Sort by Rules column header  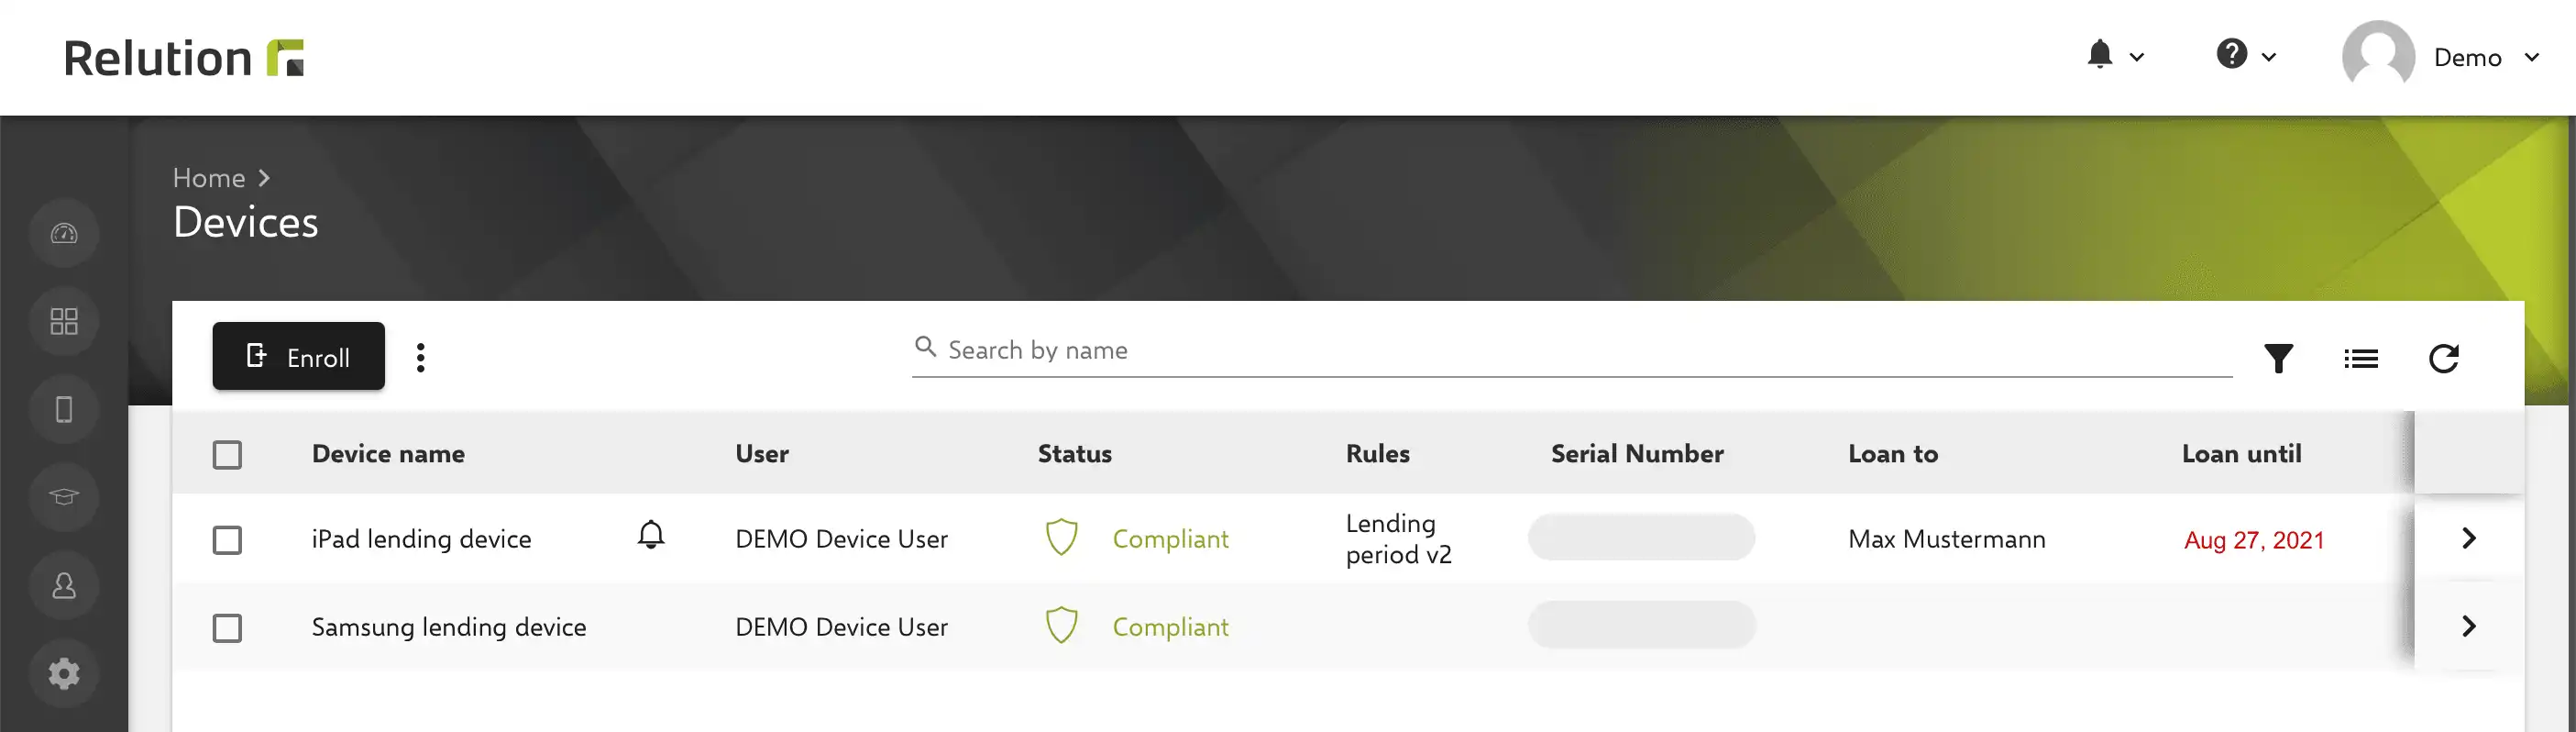[x=1378, y=454]
